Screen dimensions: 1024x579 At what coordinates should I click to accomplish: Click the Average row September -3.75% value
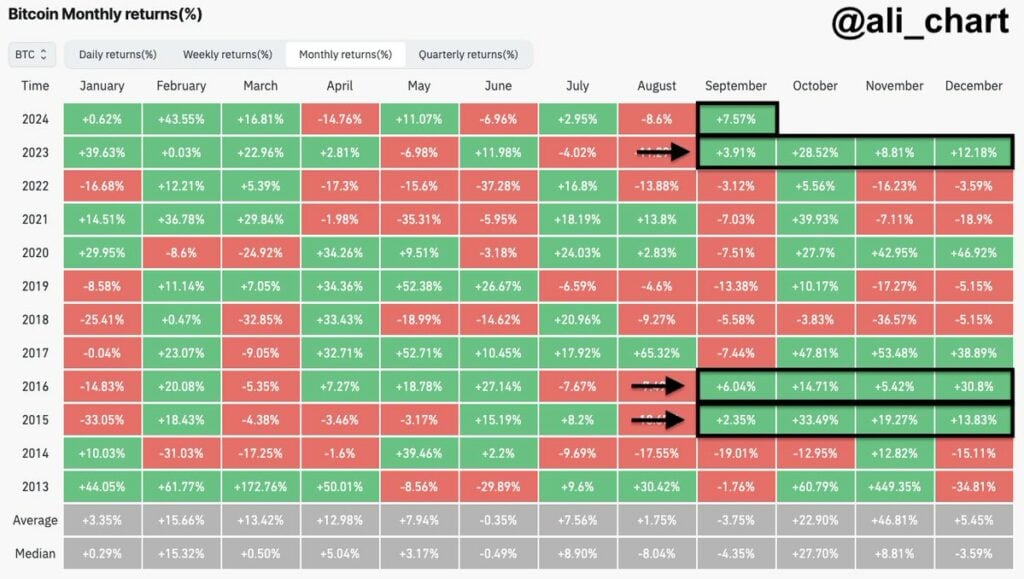pos(736,520)
